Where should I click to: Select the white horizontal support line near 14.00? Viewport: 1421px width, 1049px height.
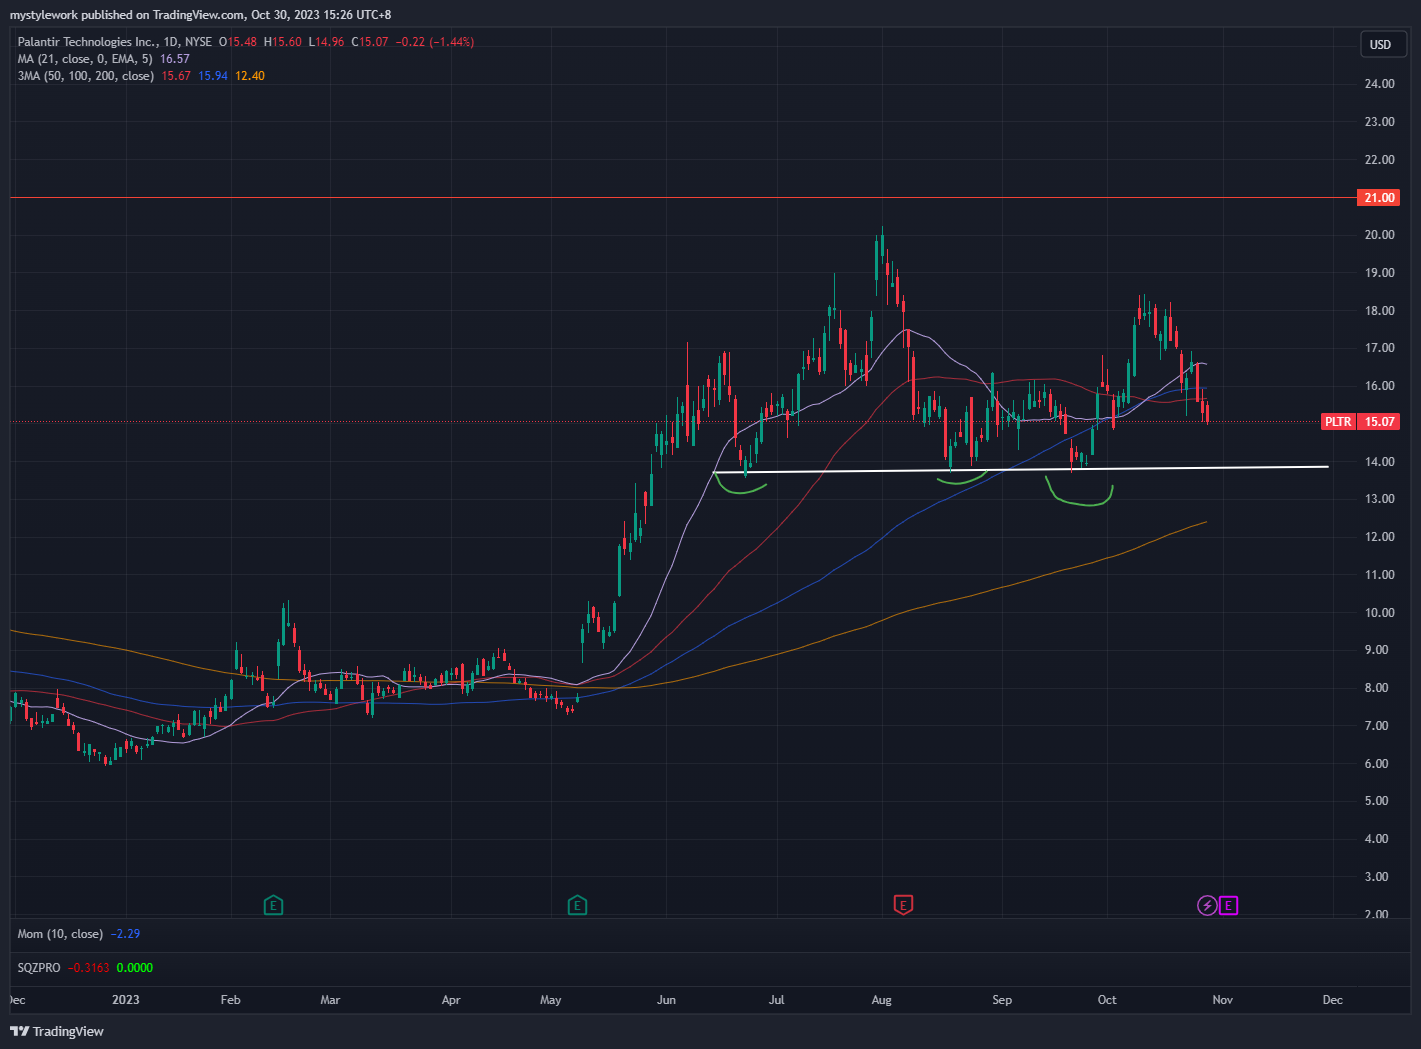click(1020, 469)
